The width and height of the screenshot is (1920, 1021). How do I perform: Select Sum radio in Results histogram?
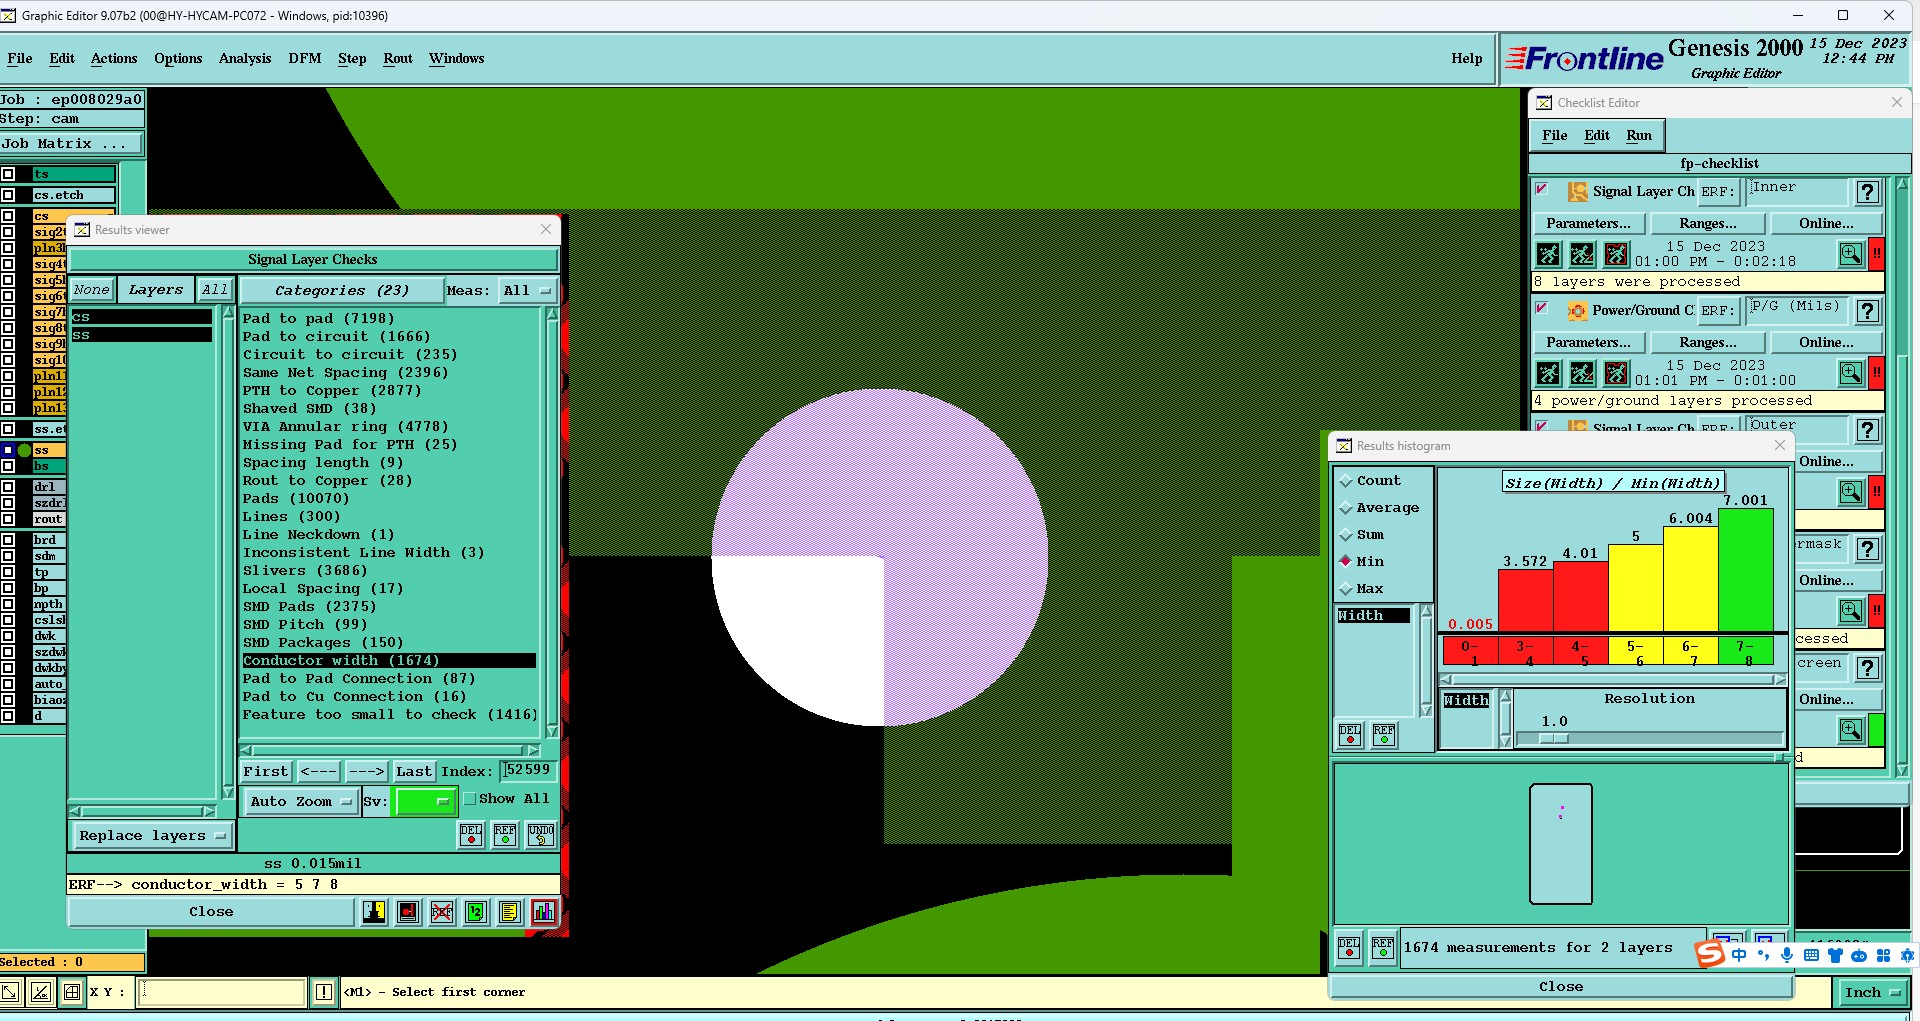pyautogui.click(x=1346, y=535)
